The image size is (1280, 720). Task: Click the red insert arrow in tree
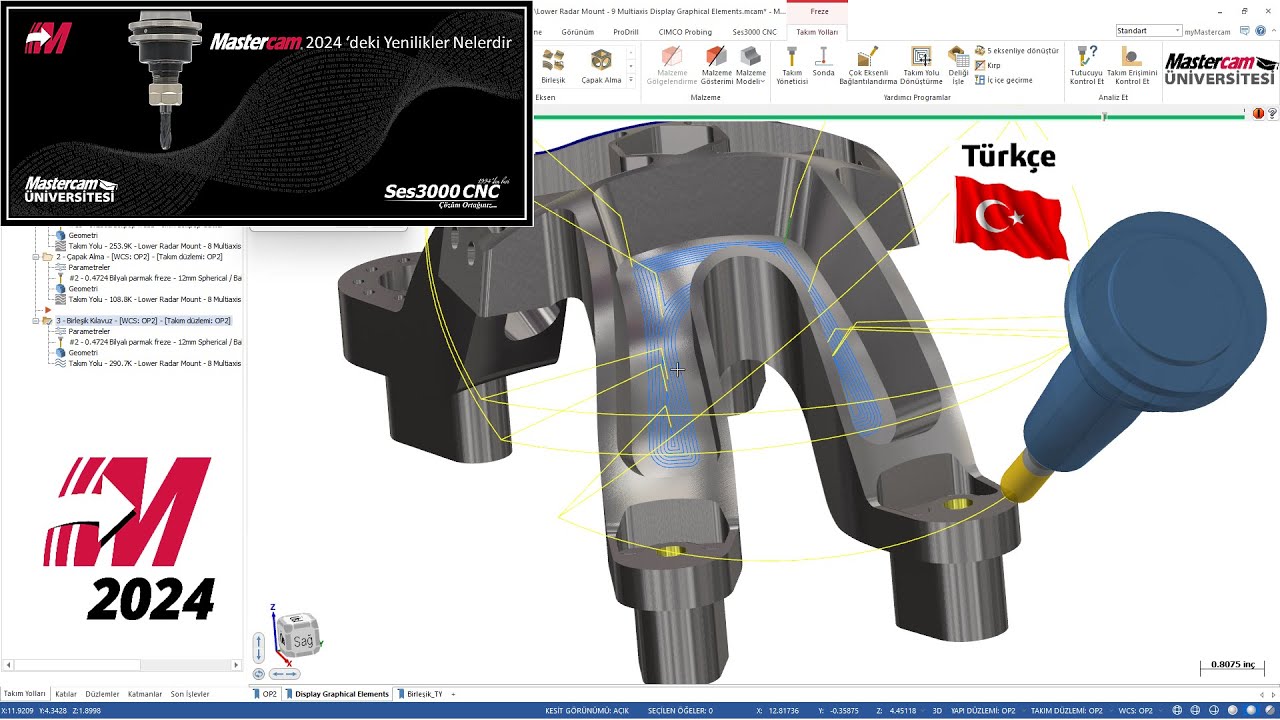pyautogui.click(x=47, y=310)
